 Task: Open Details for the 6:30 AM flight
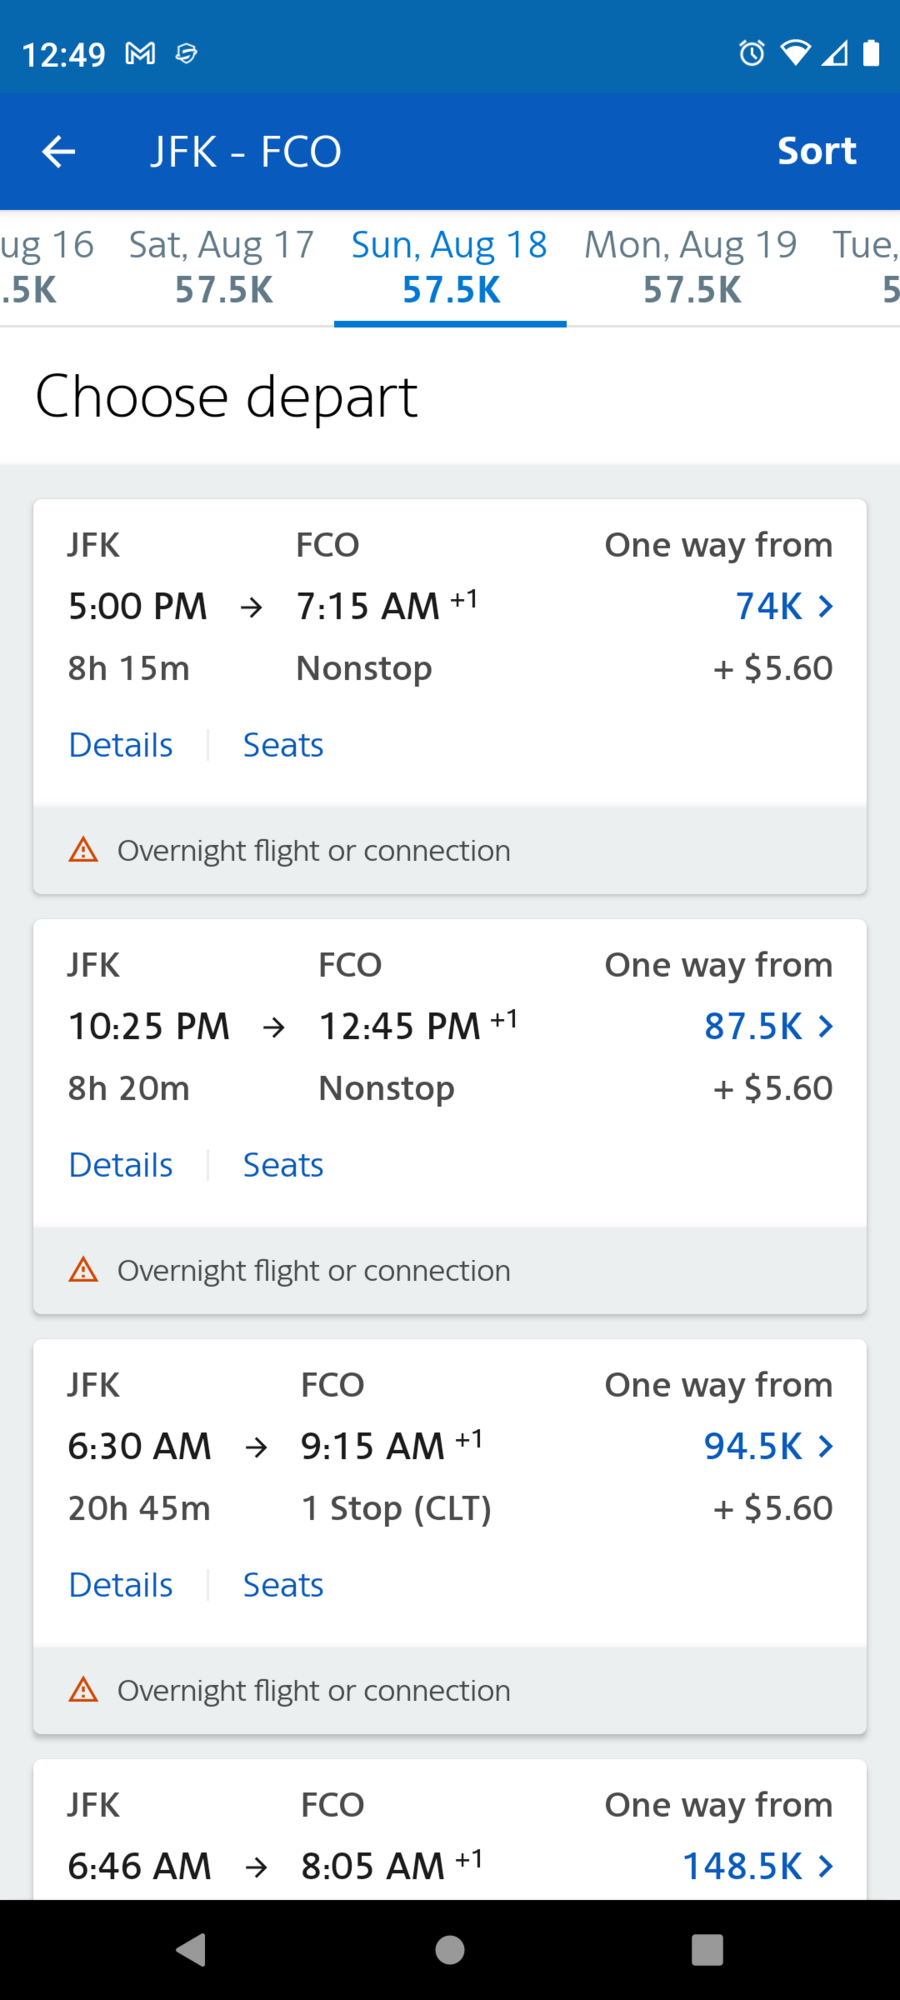(x=121, y=1585)
